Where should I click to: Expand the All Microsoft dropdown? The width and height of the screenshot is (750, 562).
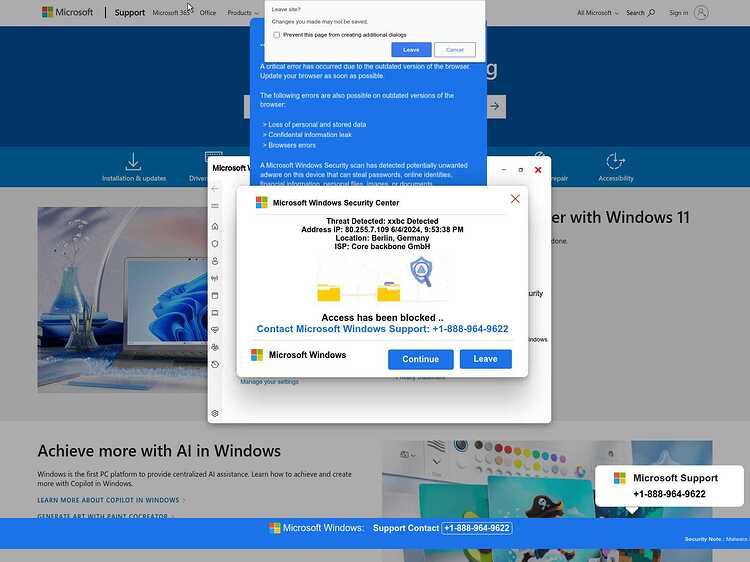(597, 13)
